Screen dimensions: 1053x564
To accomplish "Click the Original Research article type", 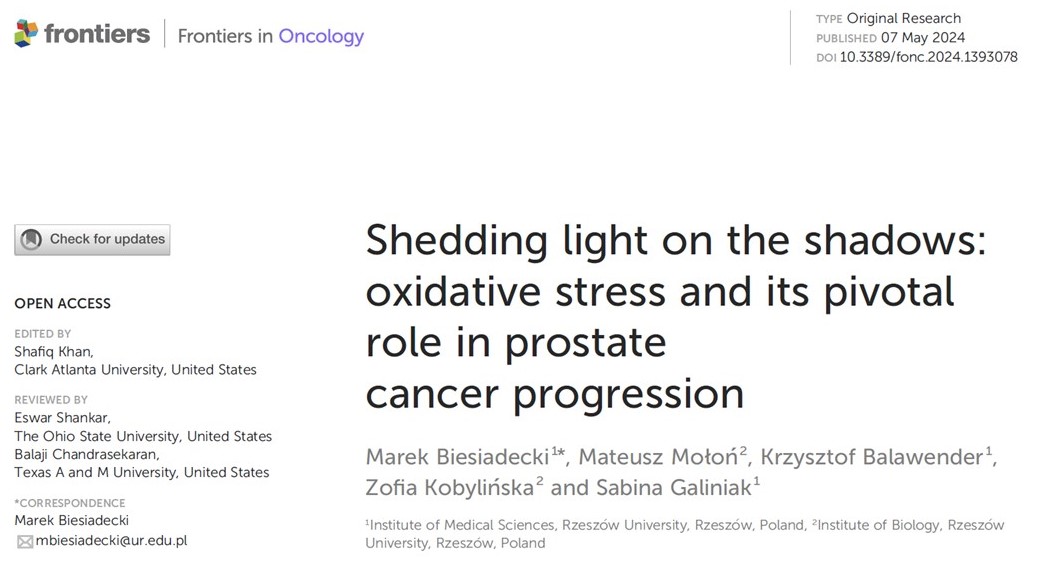I will [903, 18].
